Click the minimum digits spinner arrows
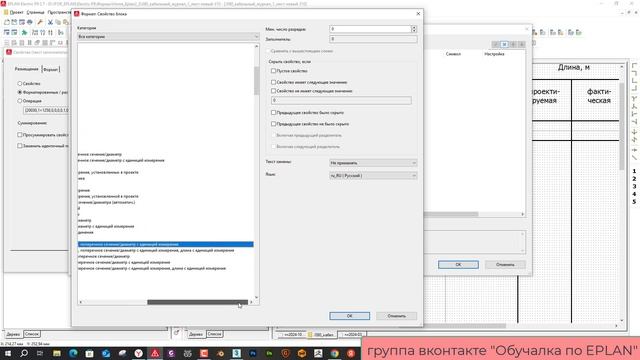 [414, 29]
